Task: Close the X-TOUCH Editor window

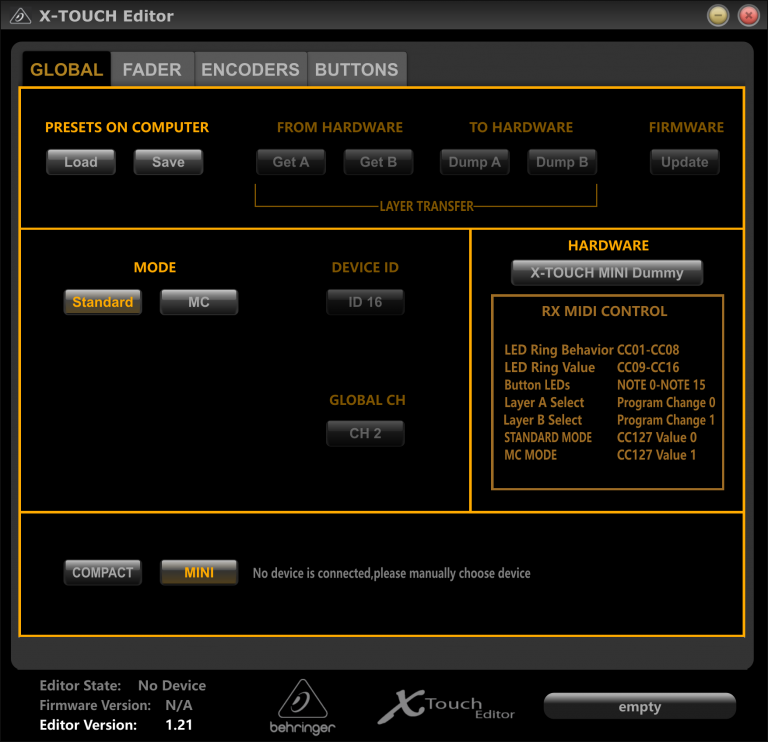Action: (x=747, y=16)
